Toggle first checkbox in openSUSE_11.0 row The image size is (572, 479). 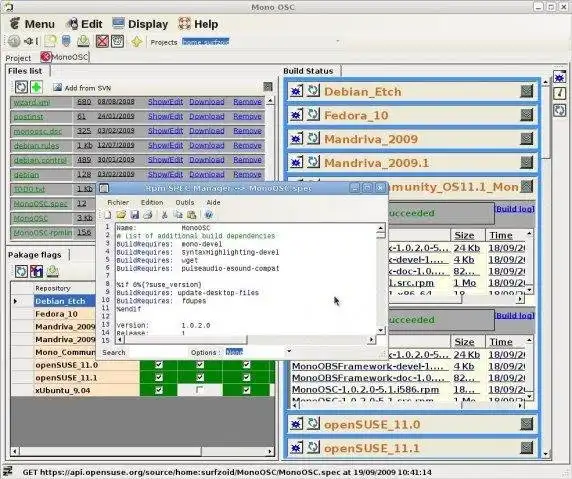click(159, 365)
